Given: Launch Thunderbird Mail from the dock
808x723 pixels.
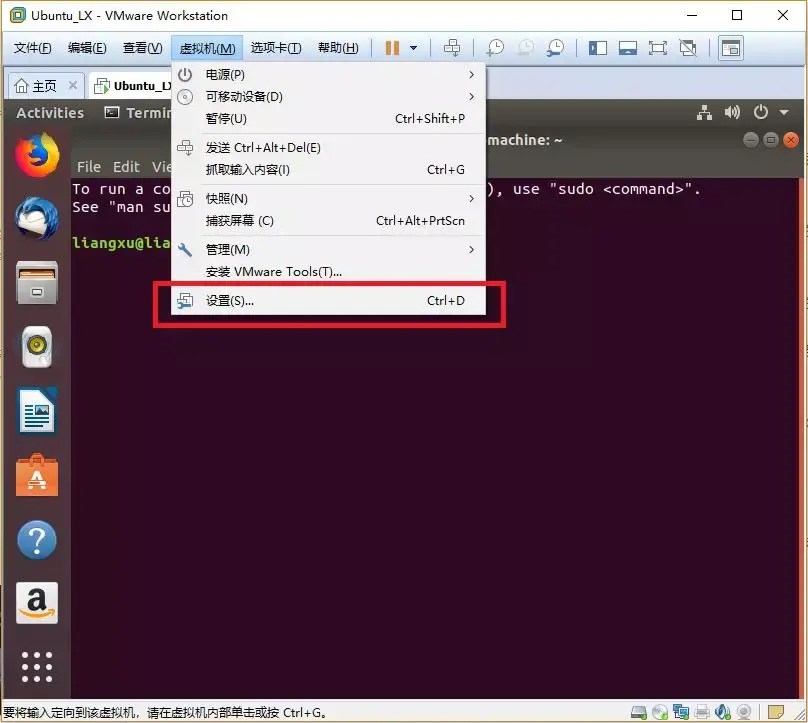Looking at the screenshot, I should pyautogui.click(x=37, y=218).
